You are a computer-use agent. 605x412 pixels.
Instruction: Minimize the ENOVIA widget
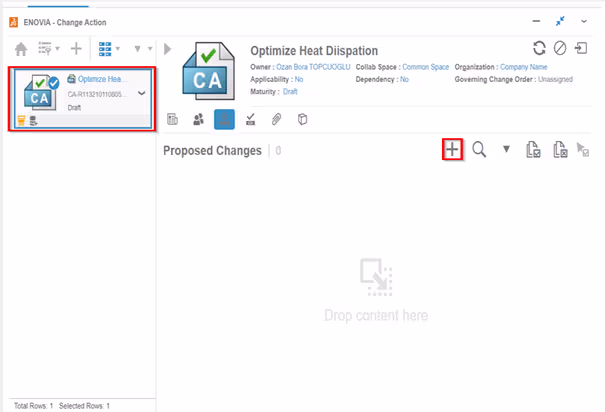(536, 21)
